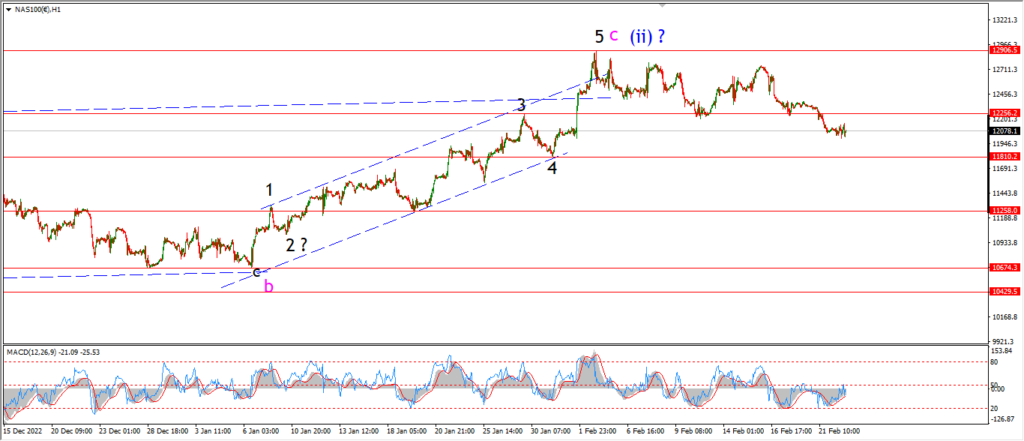Image resolution: width=1024 pixels, height=441 pixels.
Task: Select the 1 Feb 23:00 time axis label
Action: [596, 431]
